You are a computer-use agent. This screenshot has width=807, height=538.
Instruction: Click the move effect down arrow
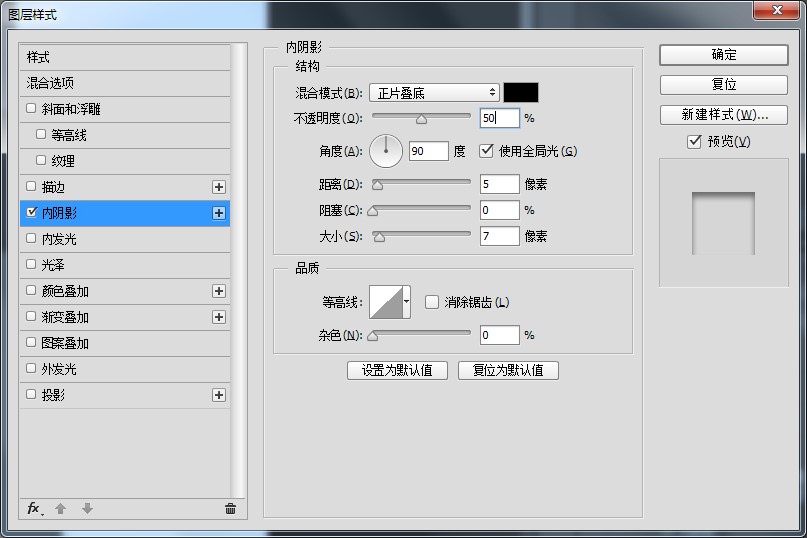click(87, 509)
